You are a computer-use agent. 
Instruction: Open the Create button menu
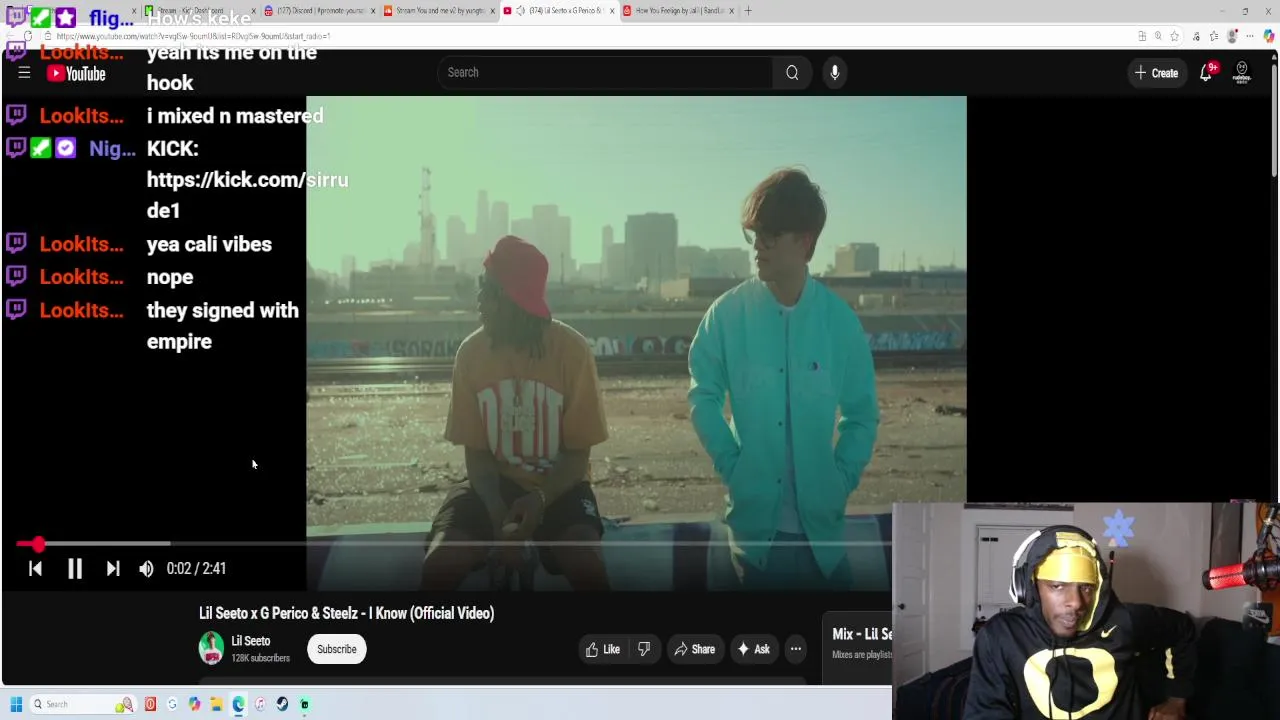pos(1156,73)
